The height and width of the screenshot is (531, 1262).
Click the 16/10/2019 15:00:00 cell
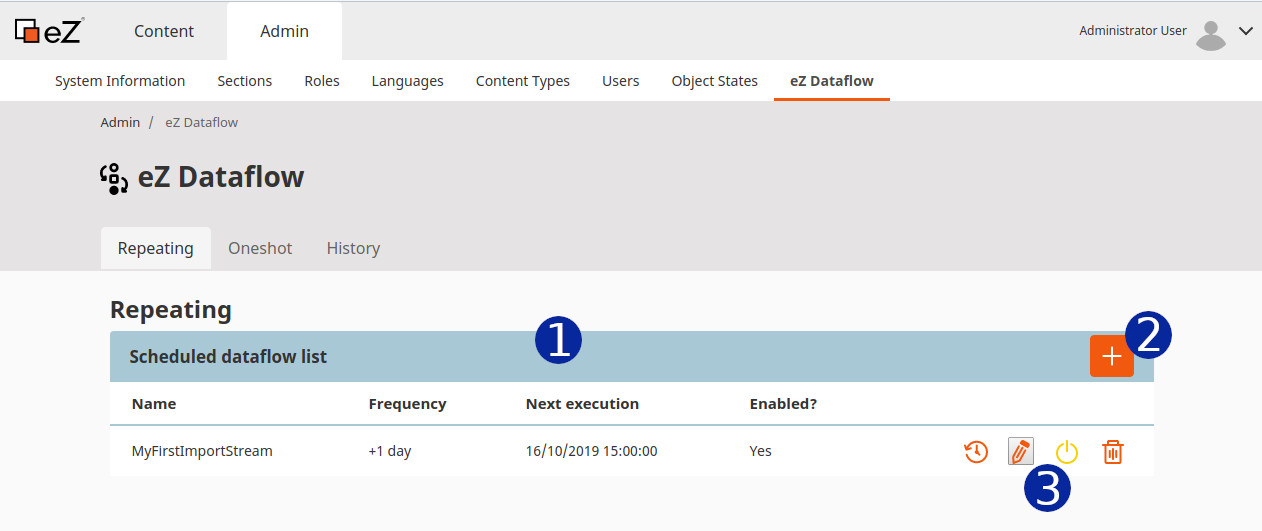click(592, 451)
